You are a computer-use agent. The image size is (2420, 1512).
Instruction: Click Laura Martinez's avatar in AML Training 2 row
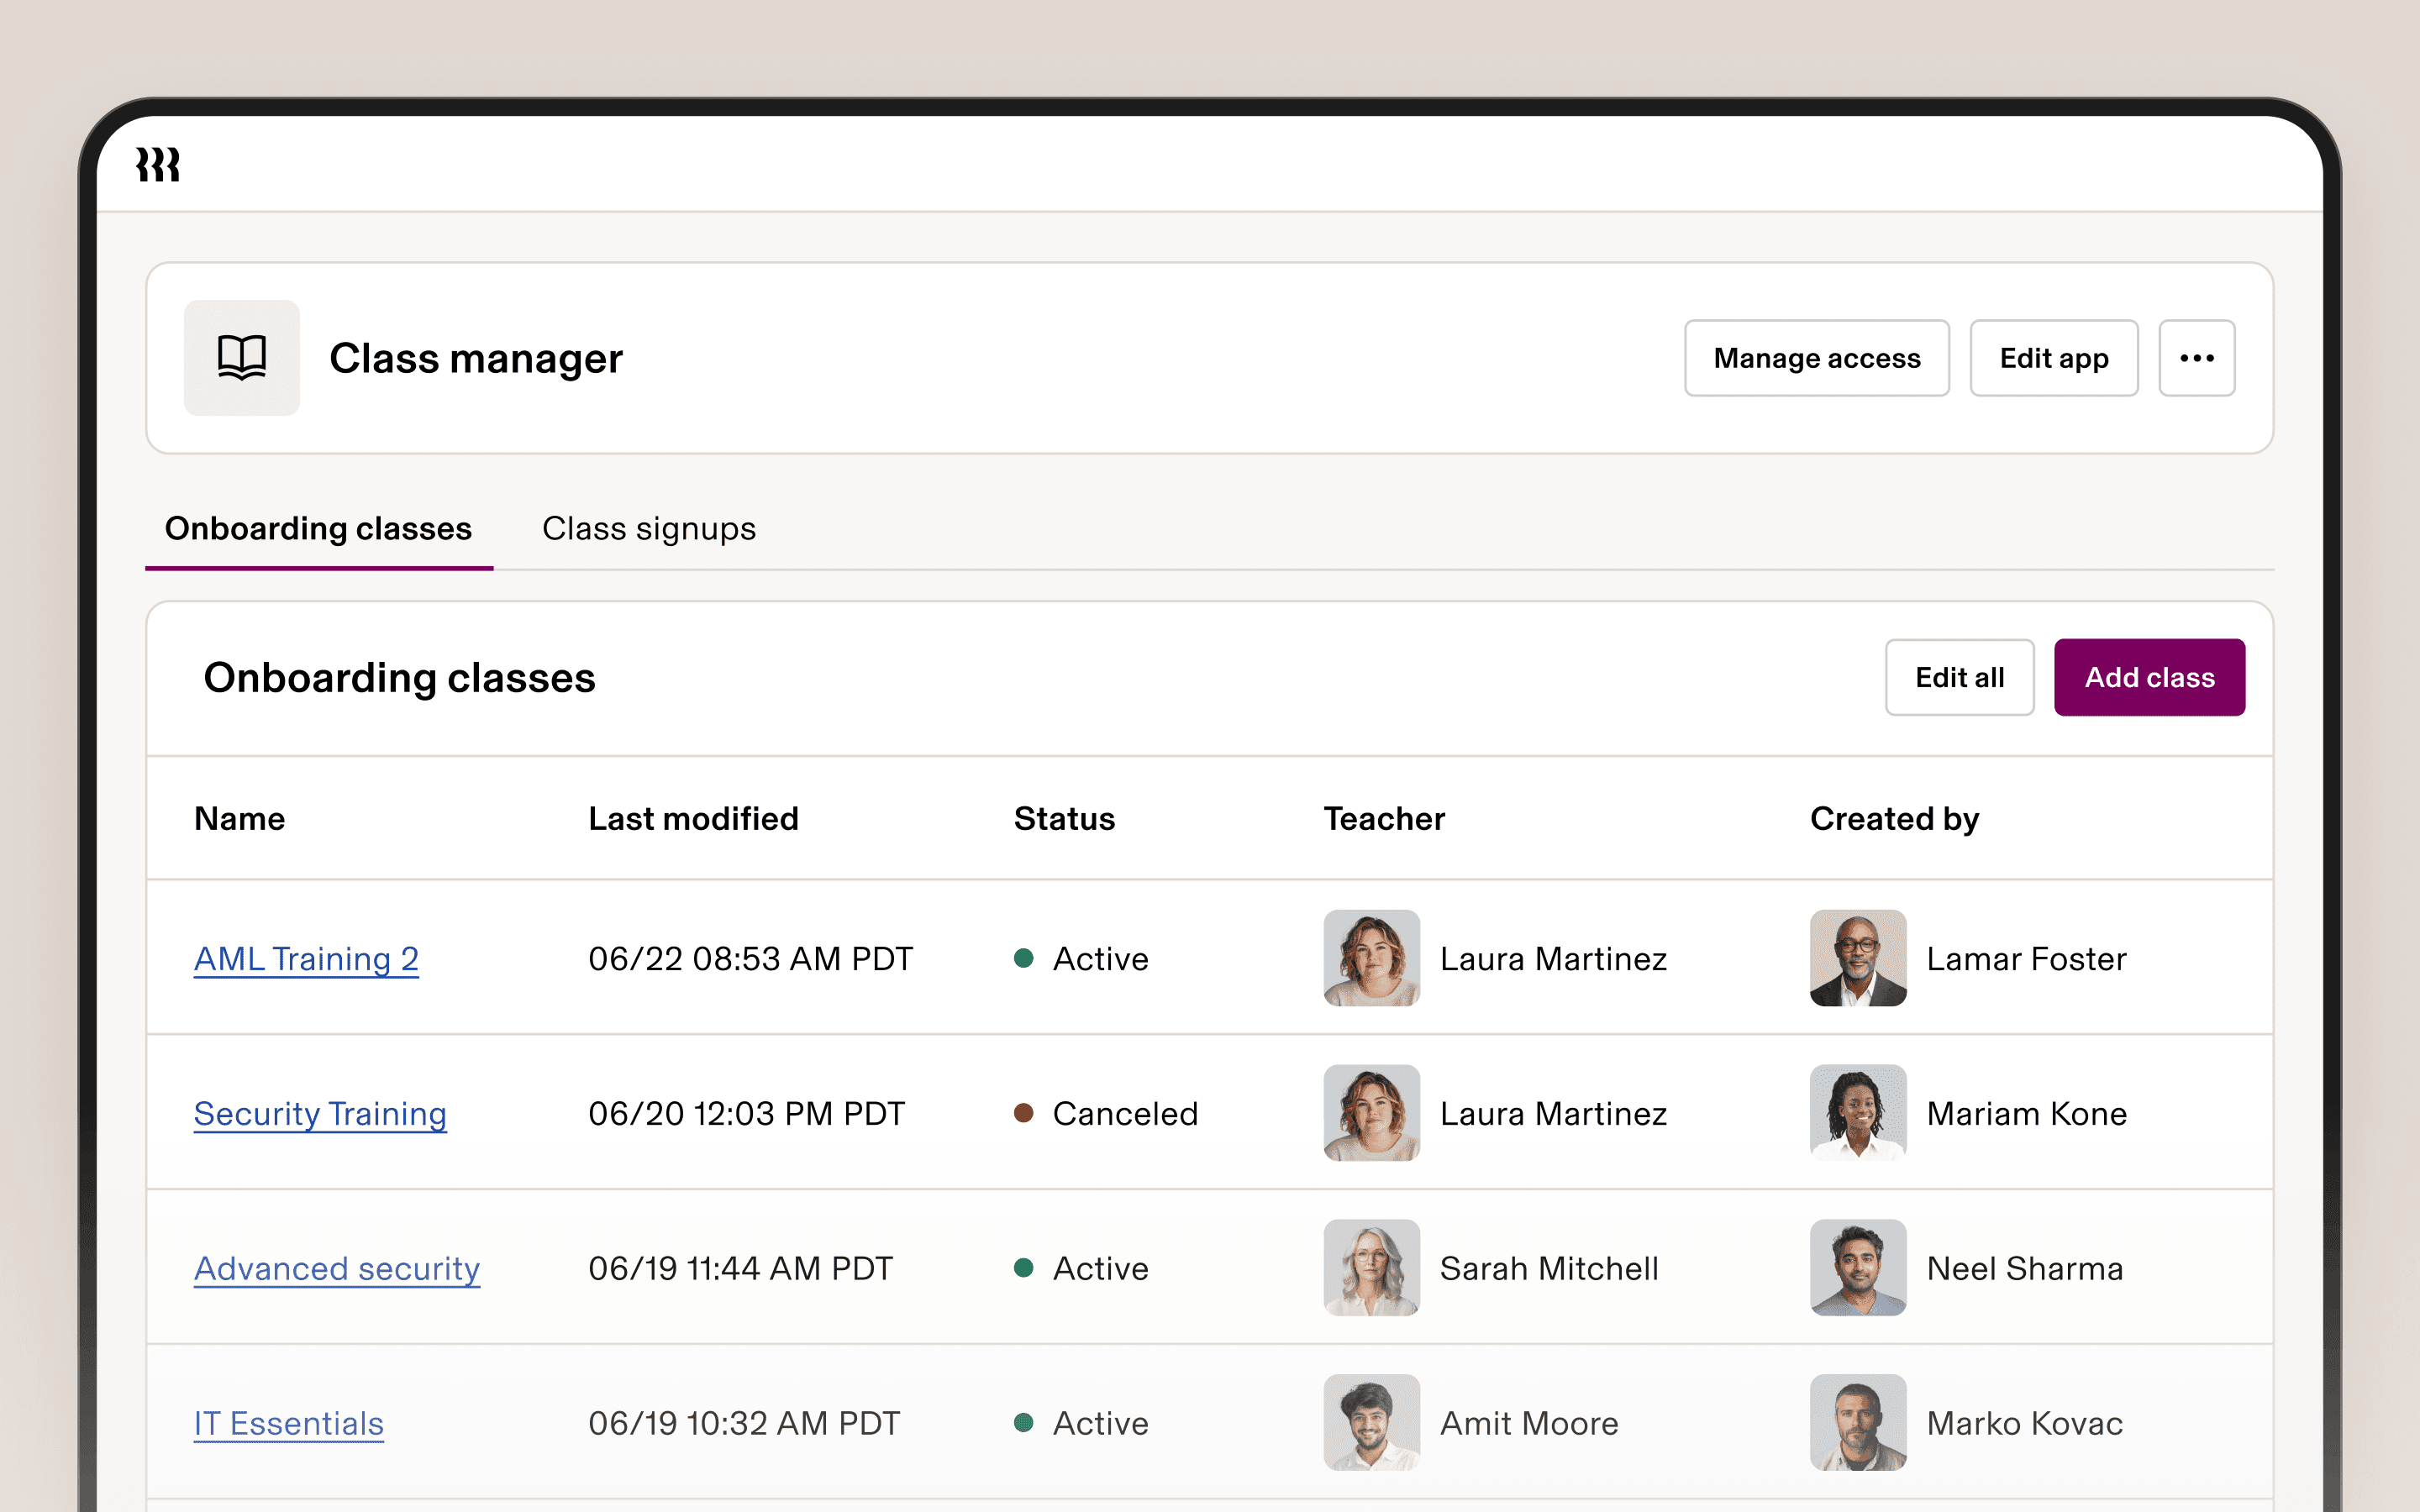[x=1372, y=958]
